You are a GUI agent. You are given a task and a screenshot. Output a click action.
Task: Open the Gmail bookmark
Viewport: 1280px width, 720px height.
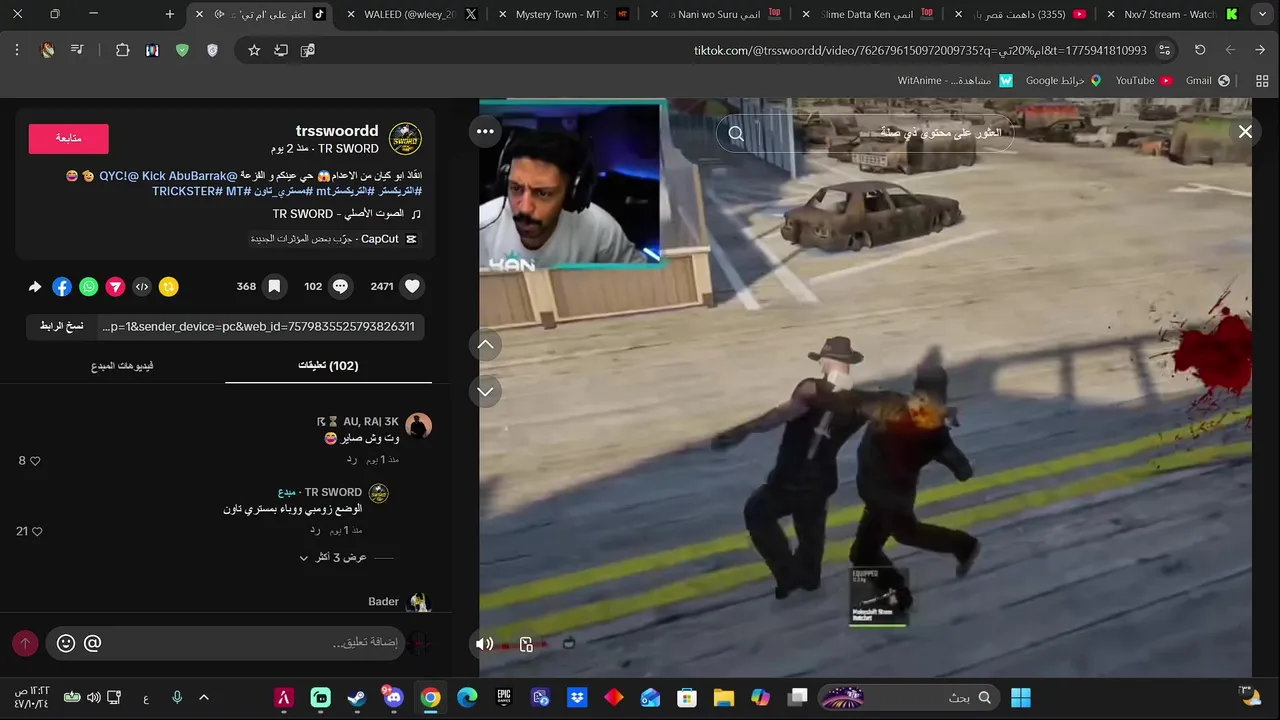(x=1207, y=80)
